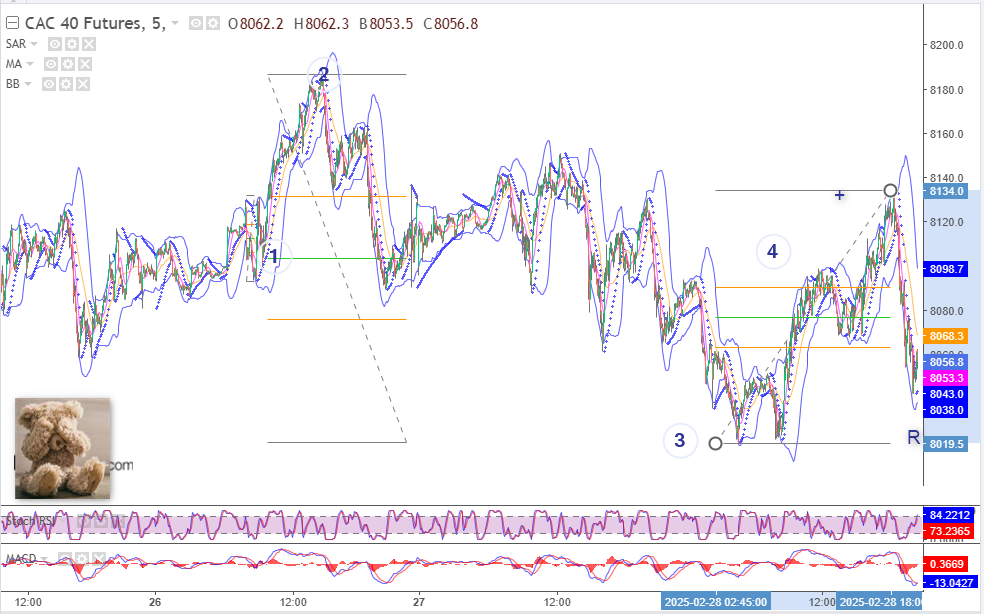Toggle MACD visibility eye icon
984x614 pixels.
pyautogui.click(x=65, y=559)
